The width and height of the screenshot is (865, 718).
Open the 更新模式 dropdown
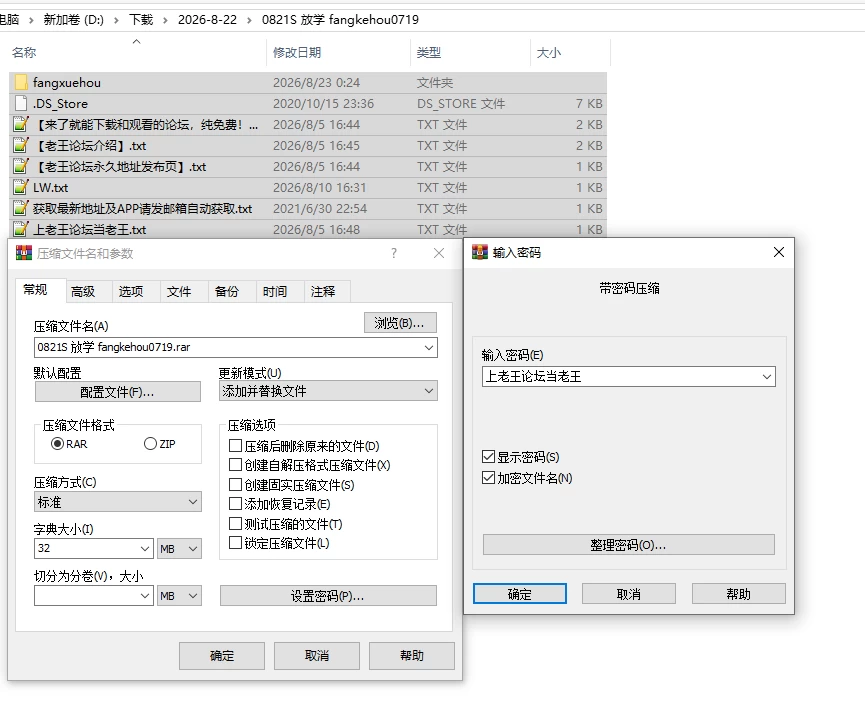(328, 391)
